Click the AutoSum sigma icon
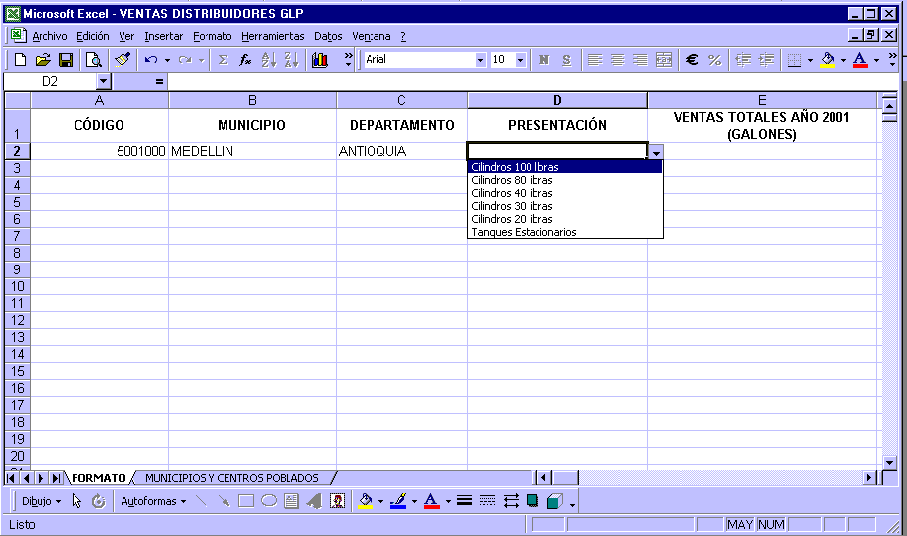 pos(223,60)
